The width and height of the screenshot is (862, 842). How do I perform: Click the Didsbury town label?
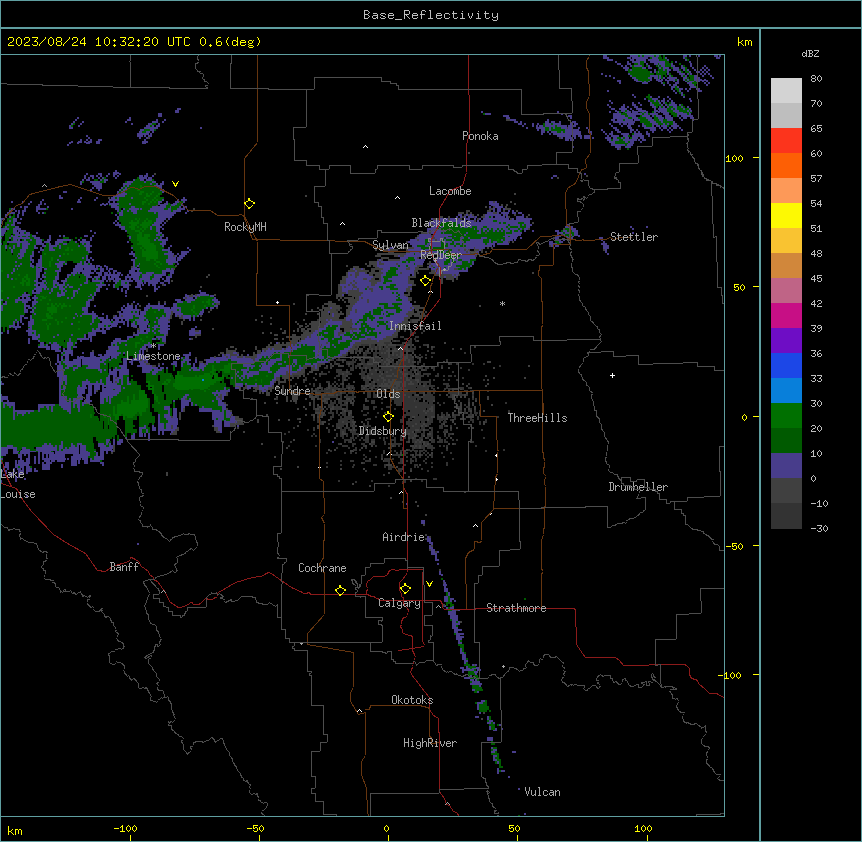click(383, 431)
